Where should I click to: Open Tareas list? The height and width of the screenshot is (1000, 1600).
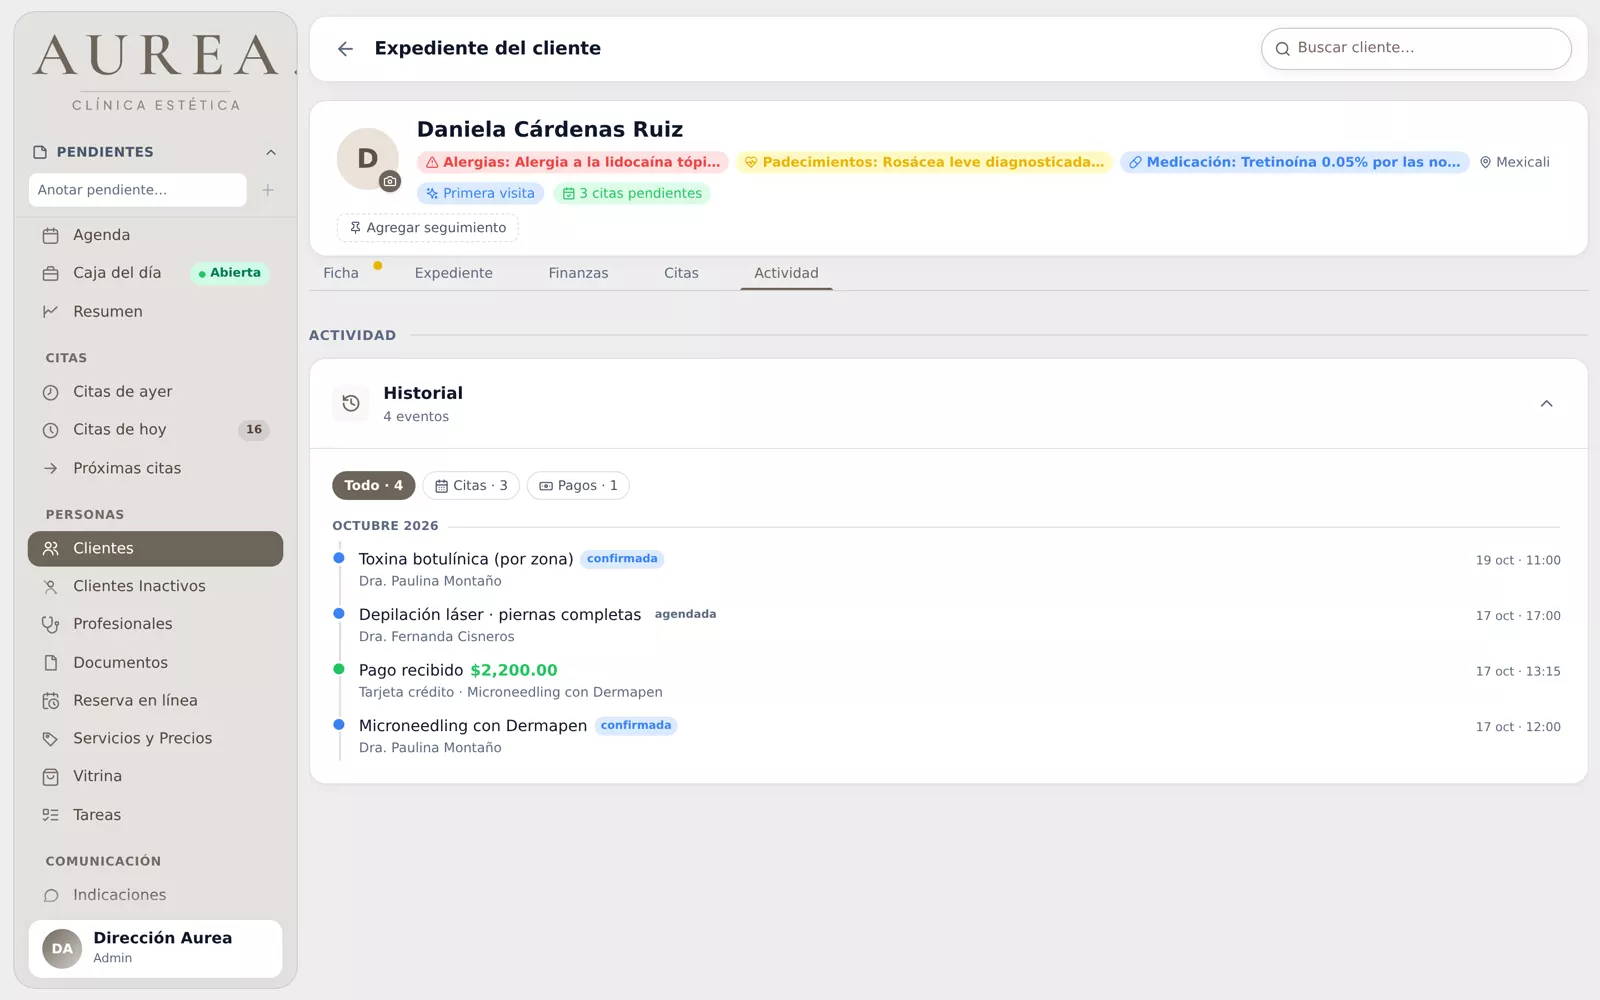tap(155, 815)
